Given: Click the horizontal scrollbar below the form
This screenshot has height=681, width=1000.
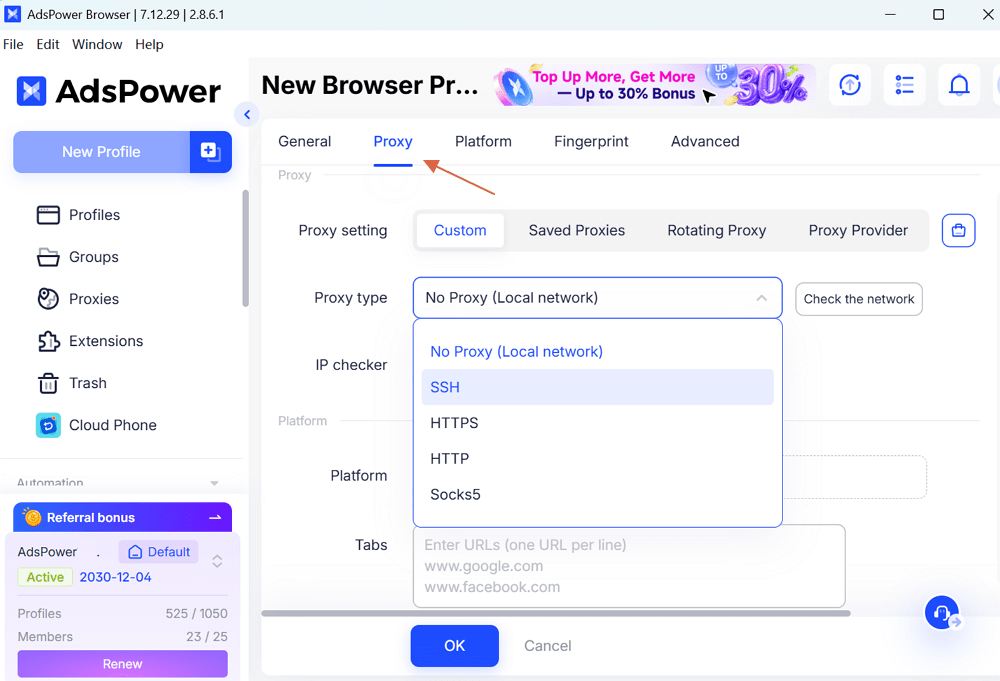Looking at the screenshot, I should pyautogui.click(x=555, y=613).
